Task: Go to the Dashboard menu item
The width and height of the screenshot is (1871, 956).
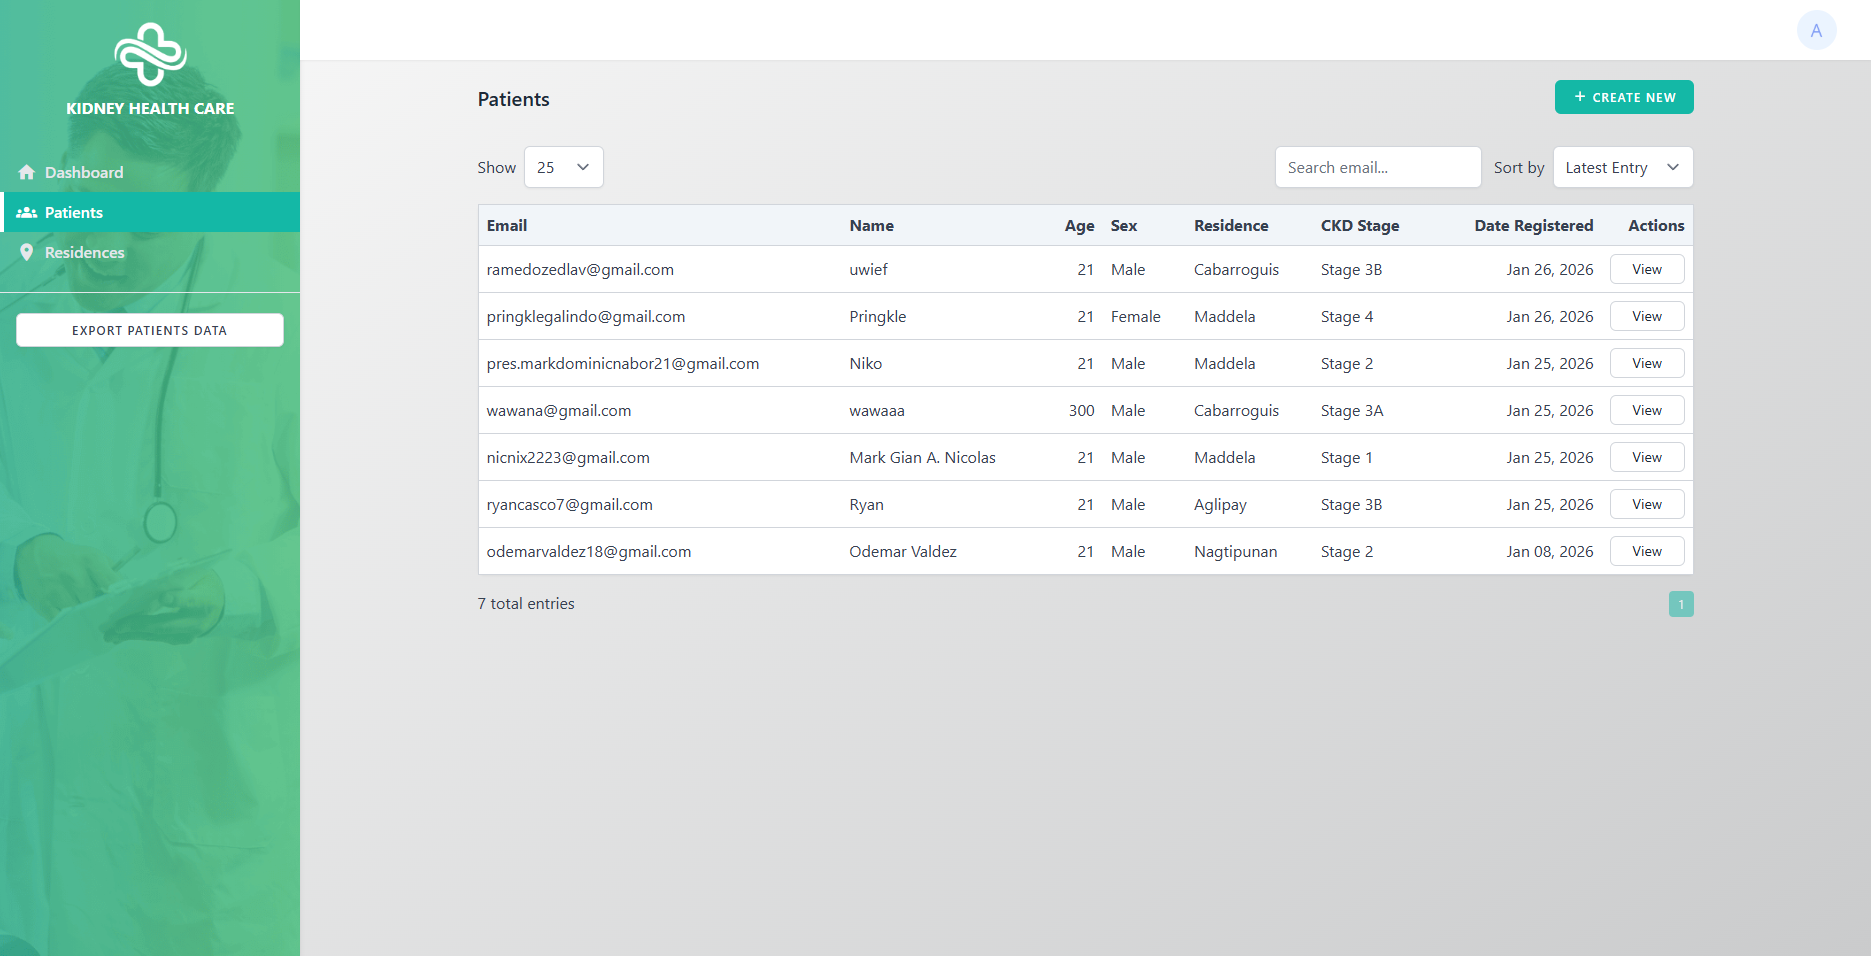Action: [x=84, y=172]
